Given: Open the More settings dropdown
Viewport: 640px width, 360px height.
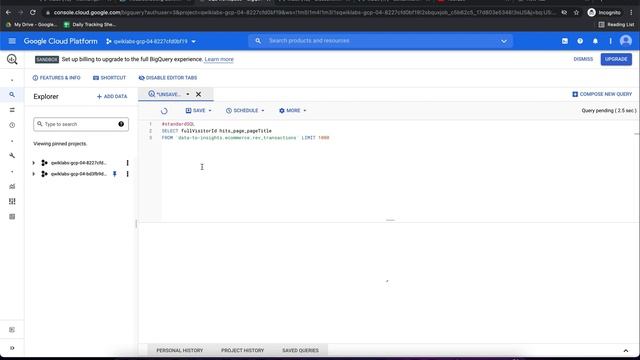Looking at the screenshot, I should pyautogui.click(x=292, y=111).
